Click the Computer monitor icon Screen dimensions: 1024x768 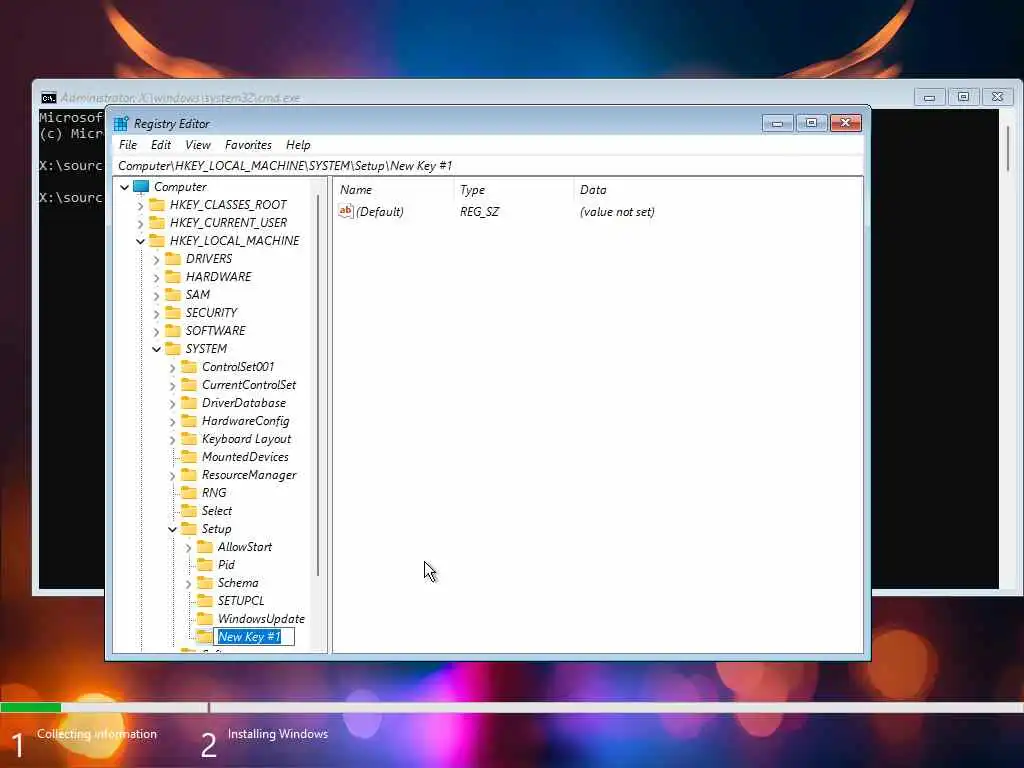[141, 187]
